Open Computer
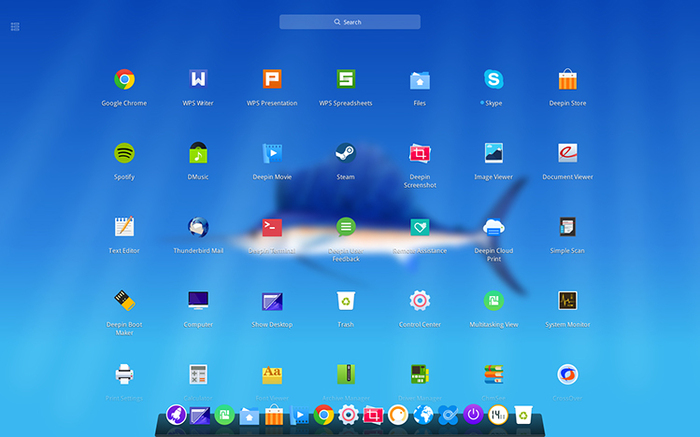The image size is (700, 437). [198, 300]
